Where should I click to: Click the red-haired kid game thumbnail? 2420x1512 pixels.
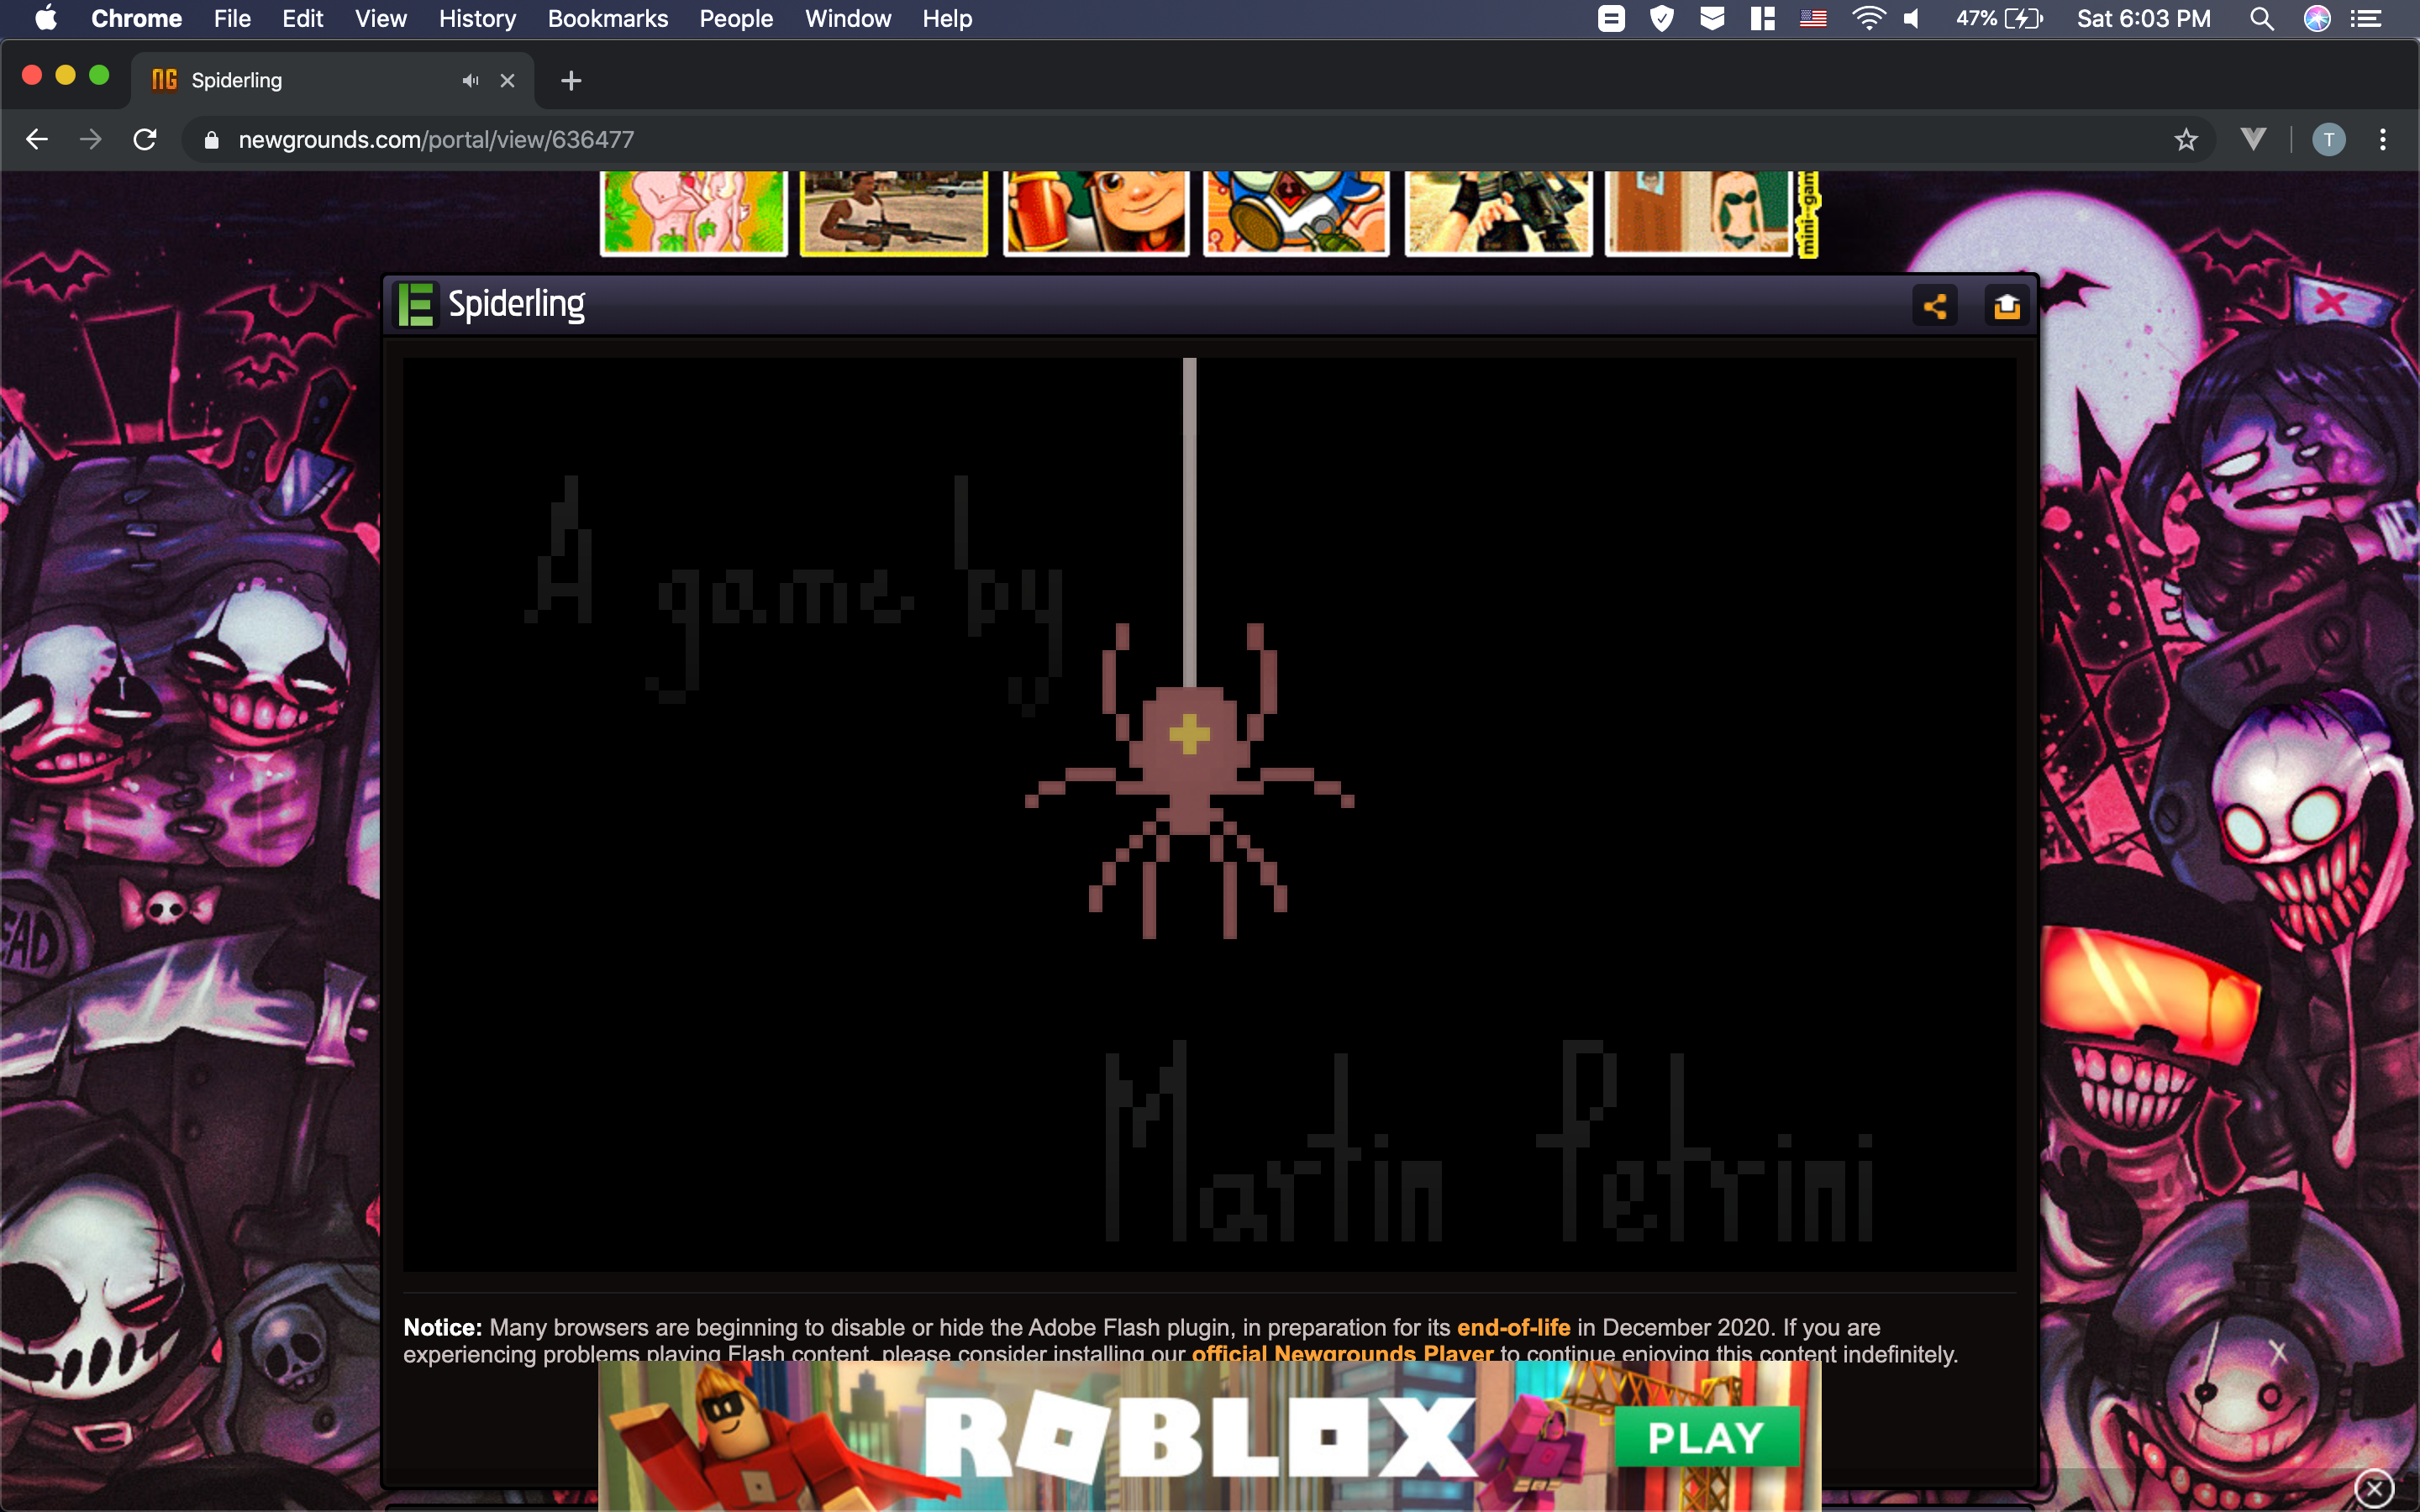point(1096,213)
